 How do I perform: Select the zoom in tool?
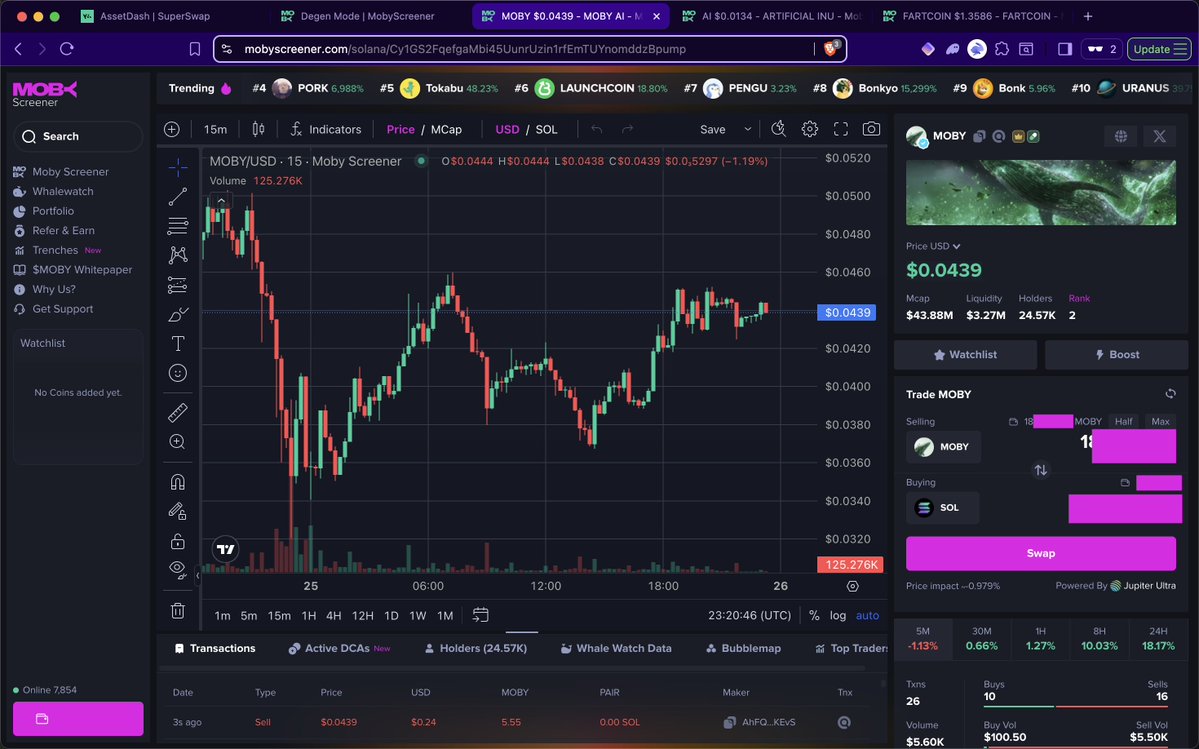177,442
